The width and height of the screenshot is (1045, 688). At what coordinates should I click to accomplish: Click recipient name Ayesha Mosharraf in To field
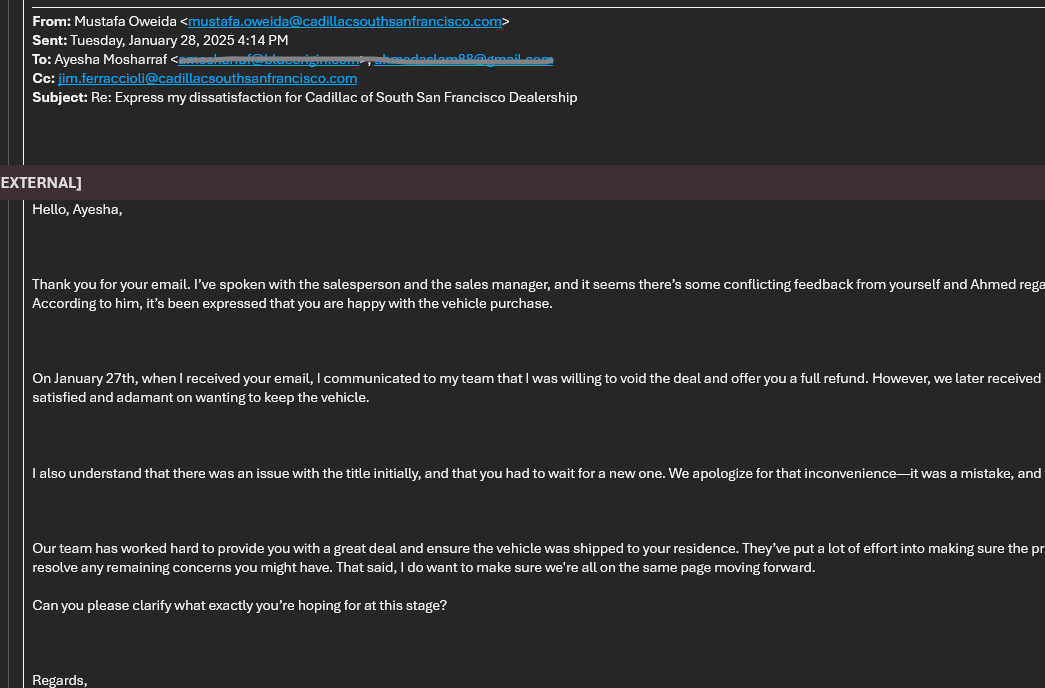[x=110, y=59]
